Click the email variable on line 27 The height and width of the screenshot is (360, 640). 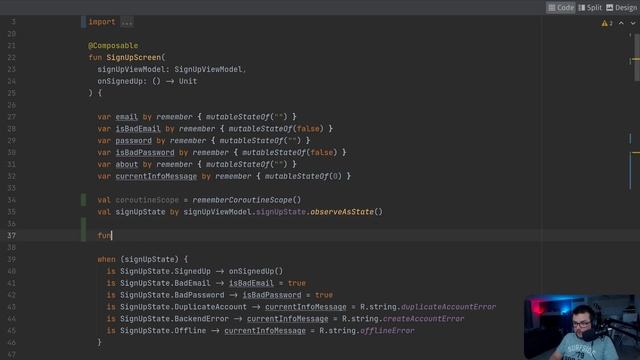(x=127, y=117)
